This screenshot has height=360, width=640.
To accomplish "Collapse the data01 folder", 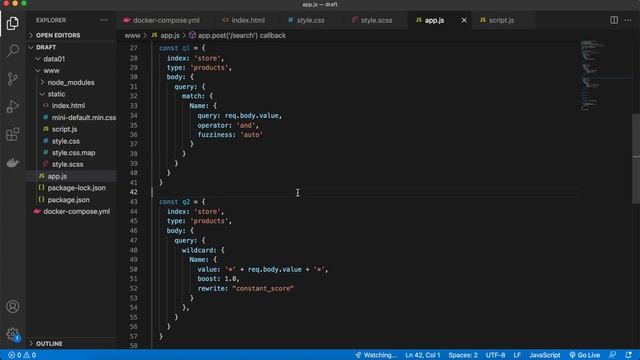I will (71, 59).
